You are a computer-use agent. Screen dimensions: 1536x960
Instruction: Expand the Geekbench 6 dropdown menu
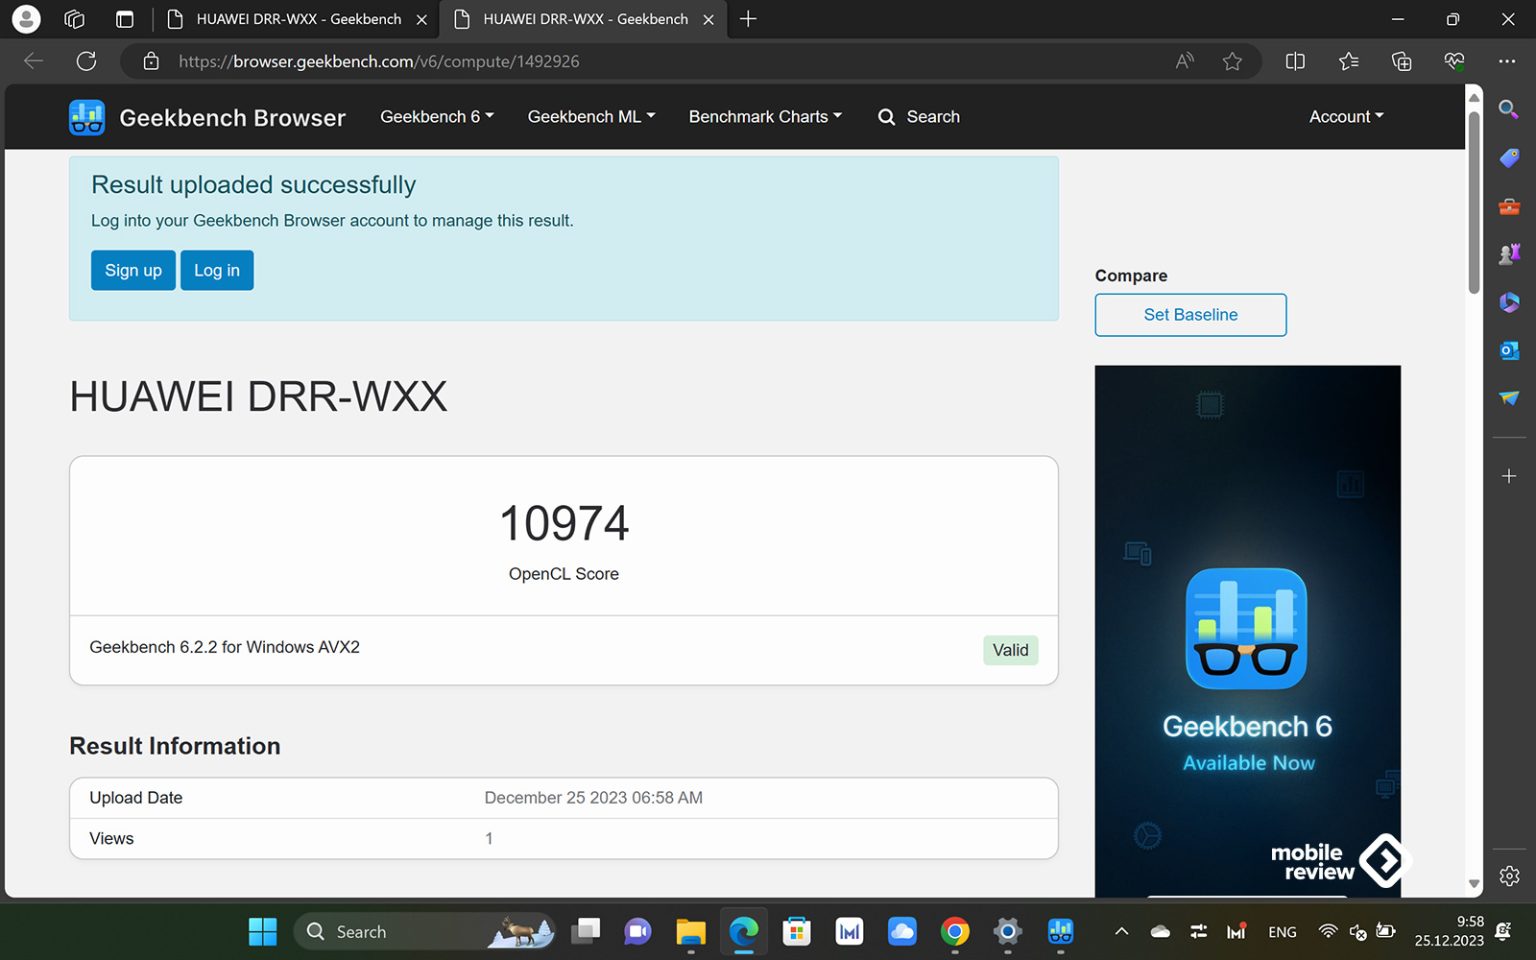pyautogui.click(x=437, y=117)
